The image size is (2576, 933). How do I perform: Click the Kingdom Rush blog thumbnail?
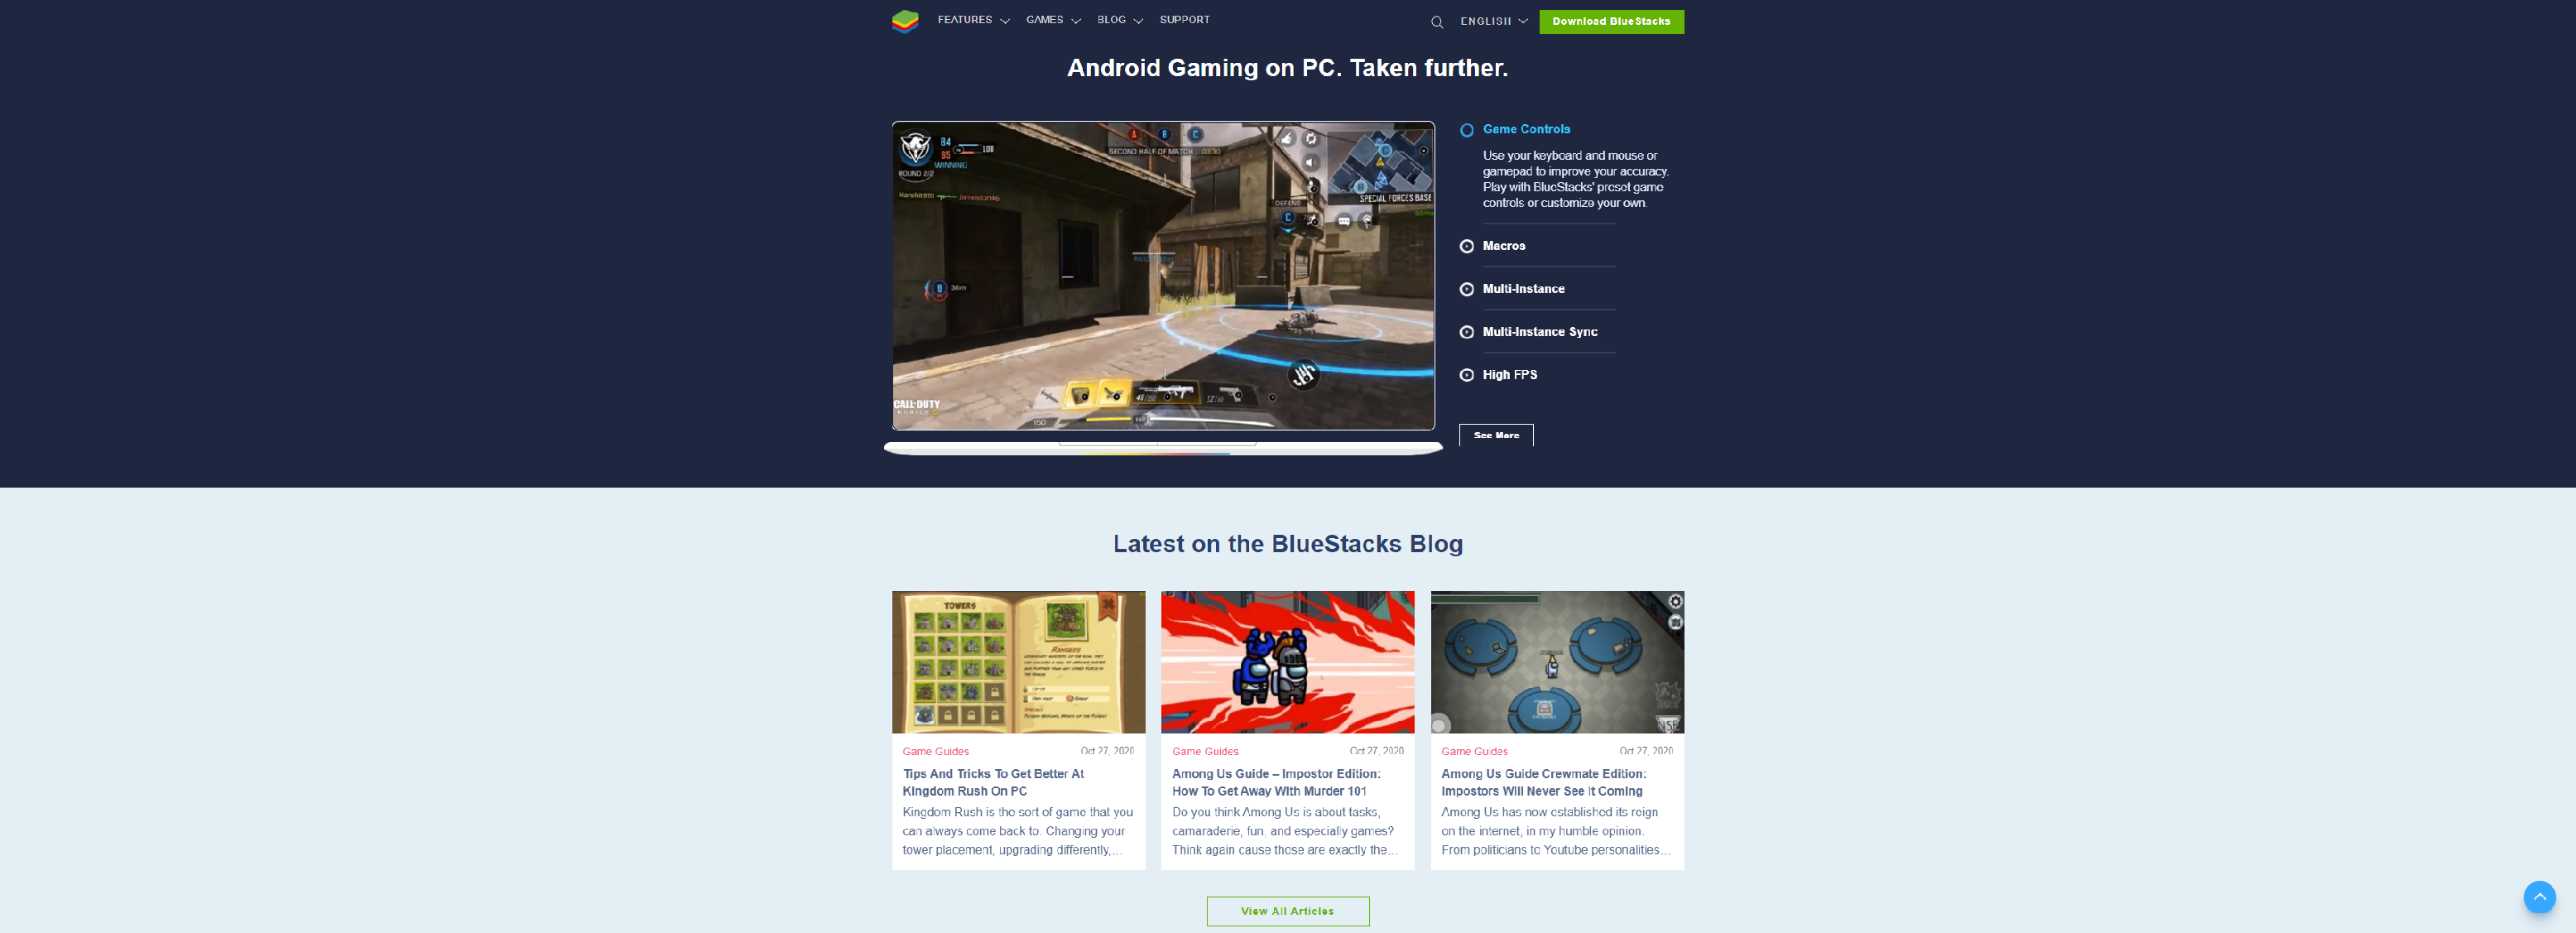1019,662
